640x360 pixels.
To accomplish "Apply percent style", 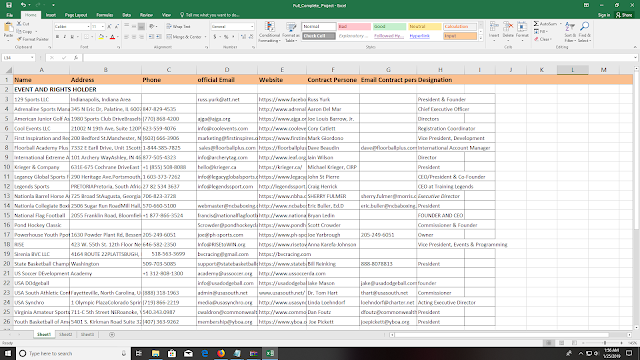I will point(226,37).
